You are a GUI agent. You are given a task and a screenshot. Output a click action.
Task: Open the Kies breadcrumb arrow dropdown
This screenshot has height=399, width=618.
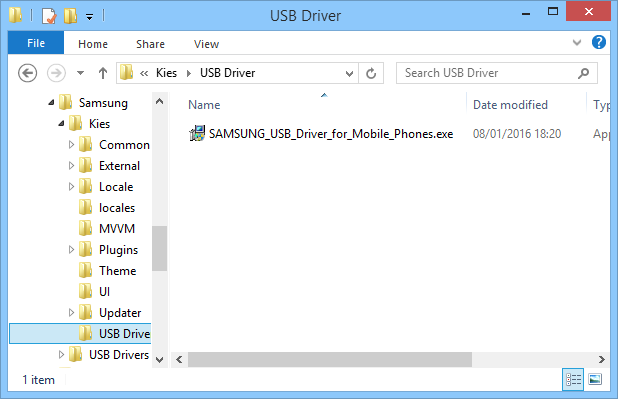click(189, 73)
